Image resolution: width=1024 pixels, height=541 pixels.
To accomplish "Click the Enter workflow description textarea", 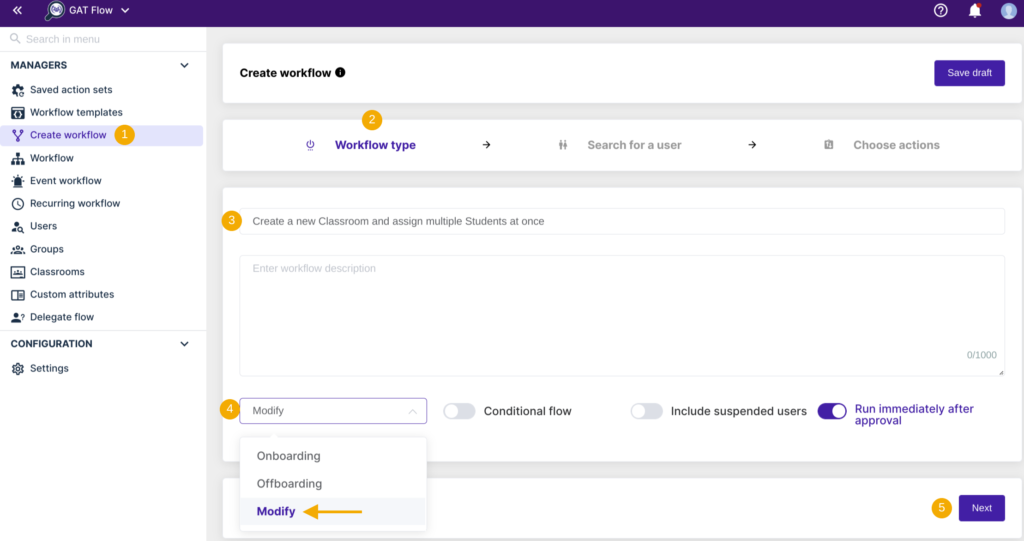I will [622, 316].
